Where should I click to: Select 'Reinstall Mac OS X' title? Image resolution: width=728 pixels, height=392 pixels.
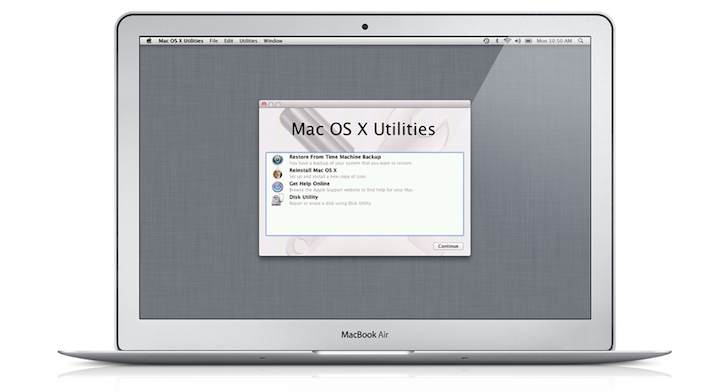tap(313, 170)
